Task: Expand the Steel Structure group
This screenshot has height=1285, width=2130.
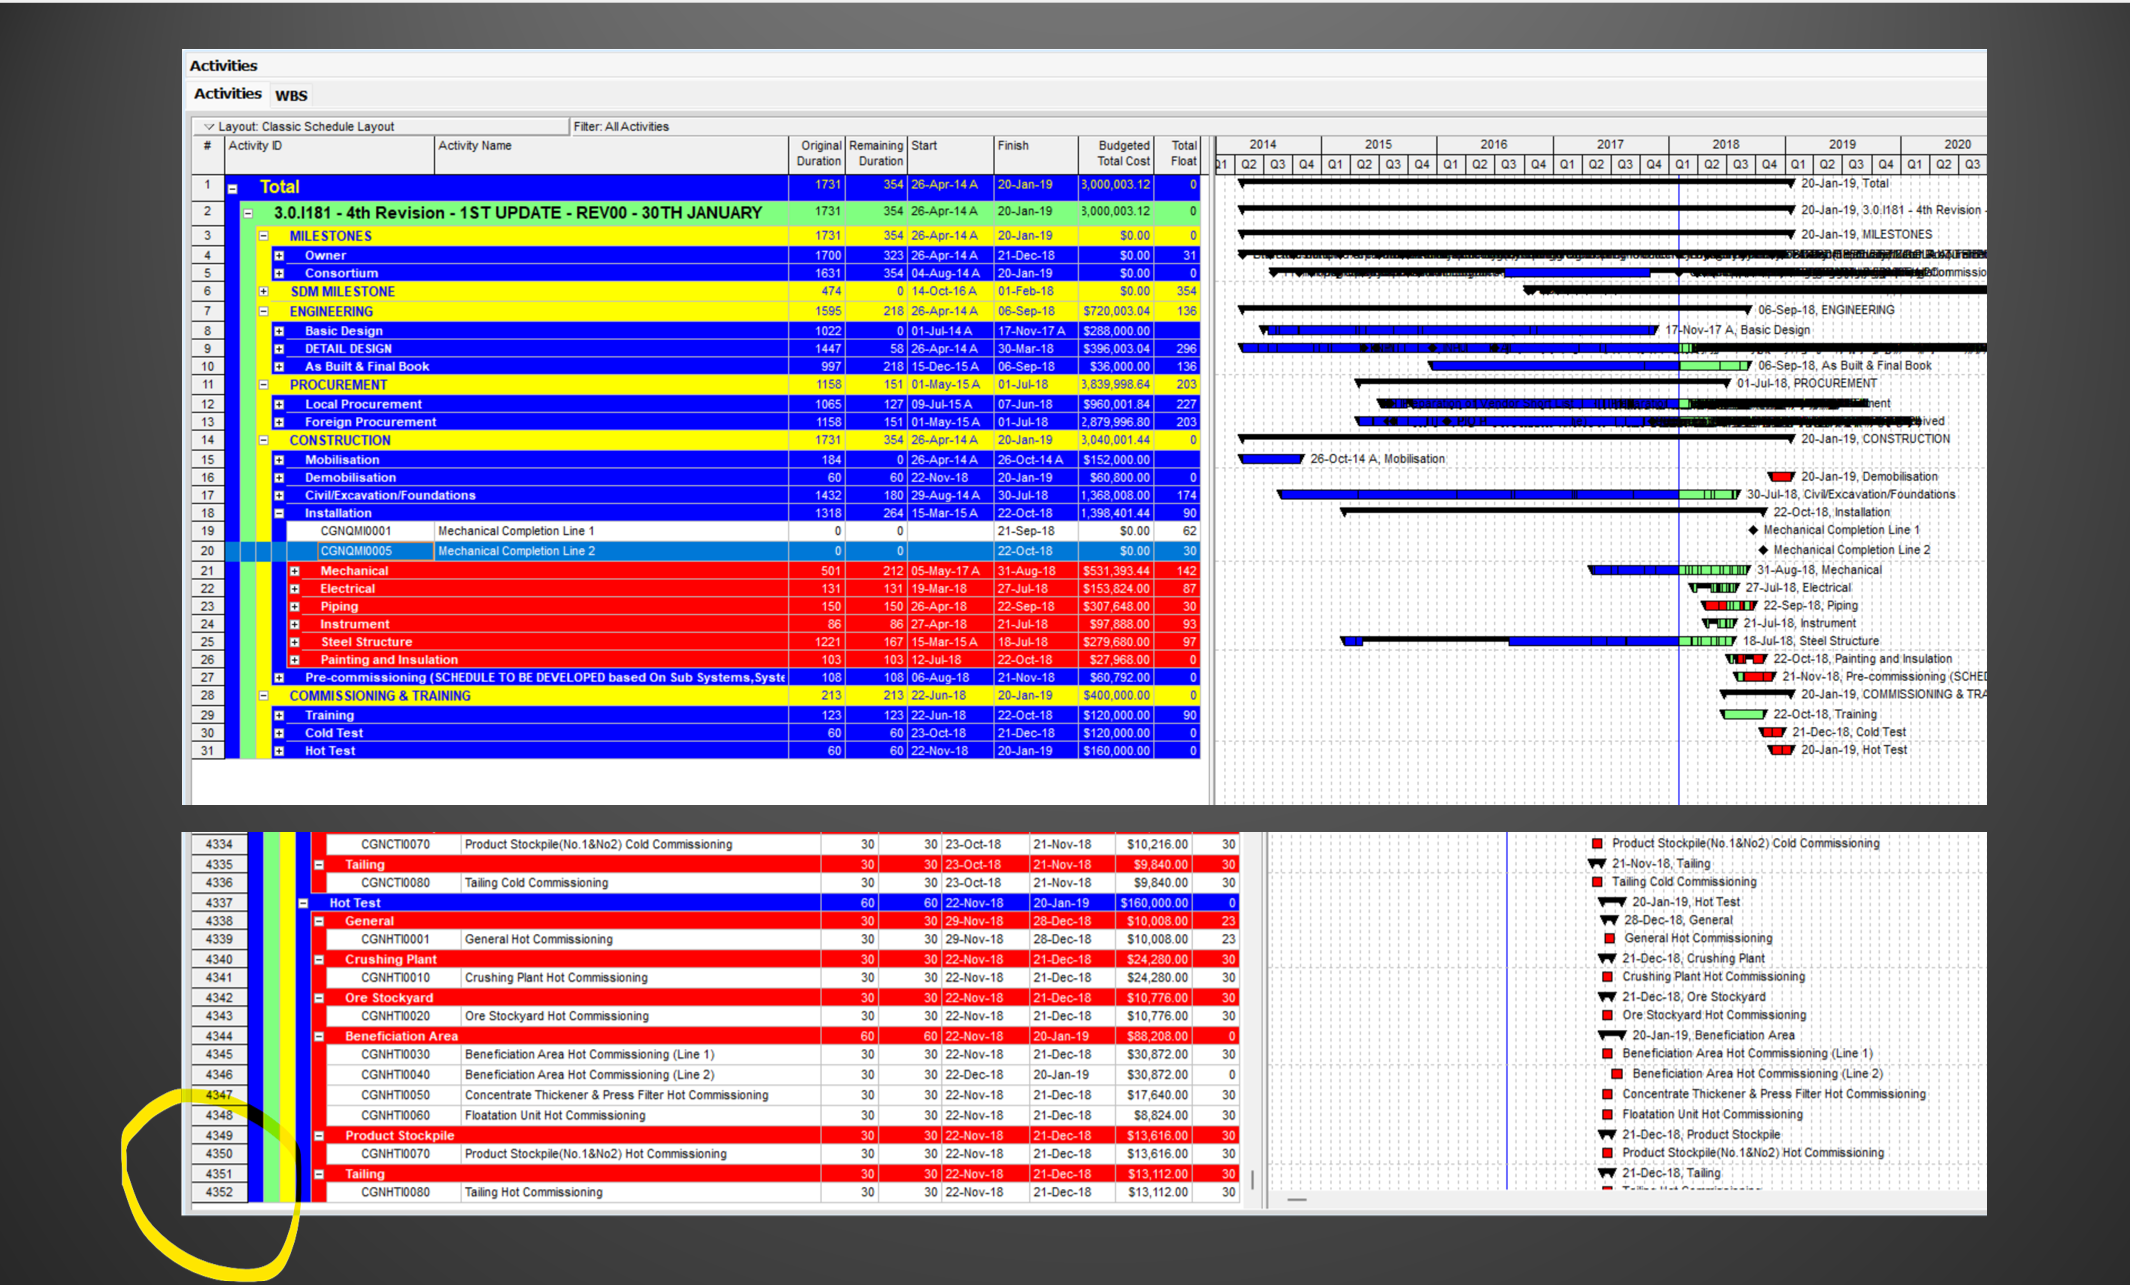Action: 295,642
